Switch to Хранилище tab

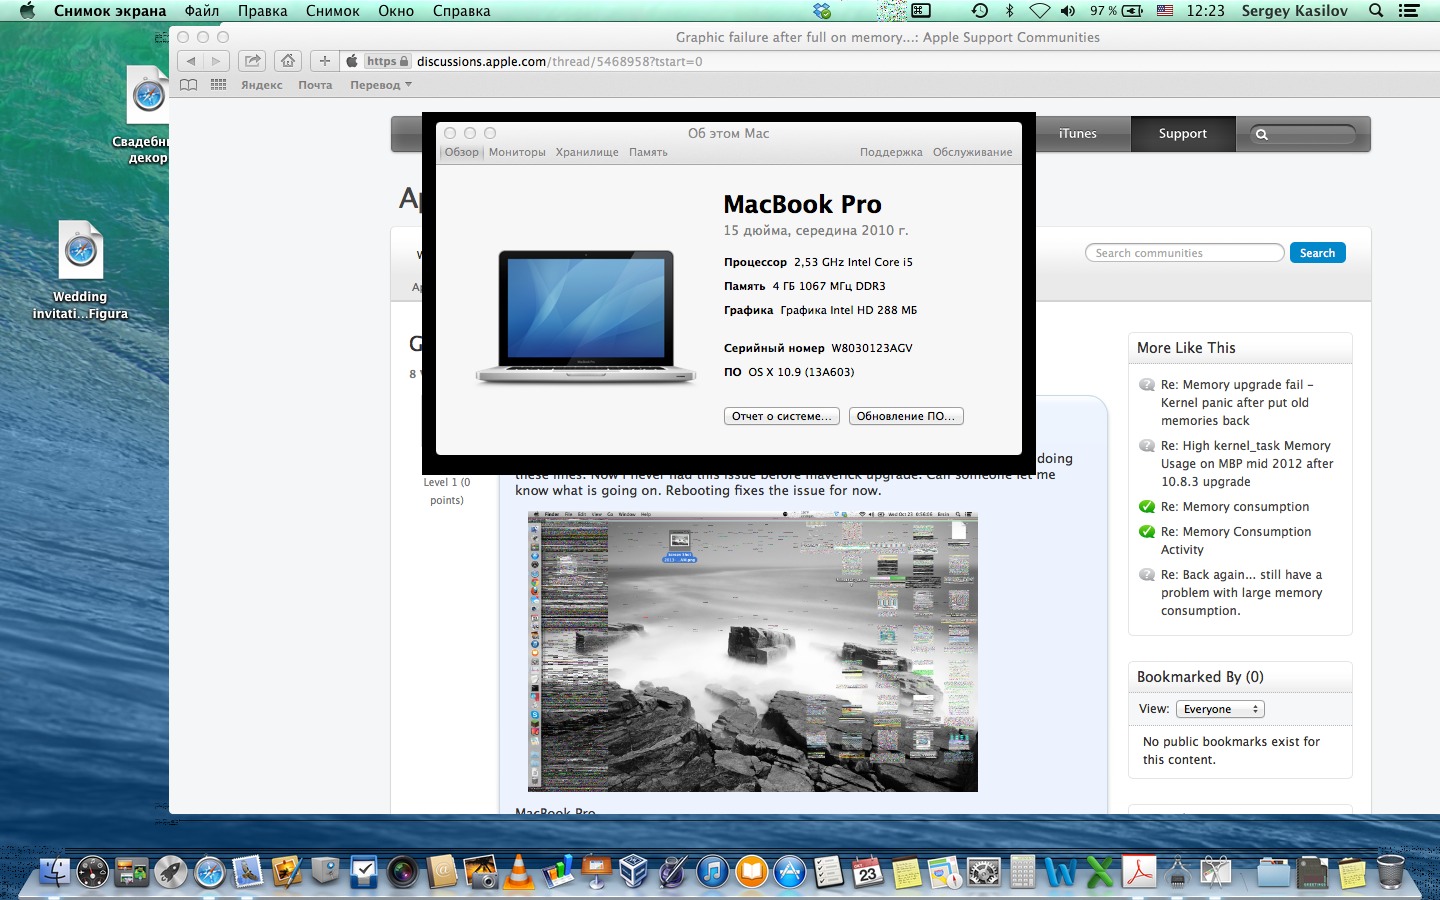(587, 152)
